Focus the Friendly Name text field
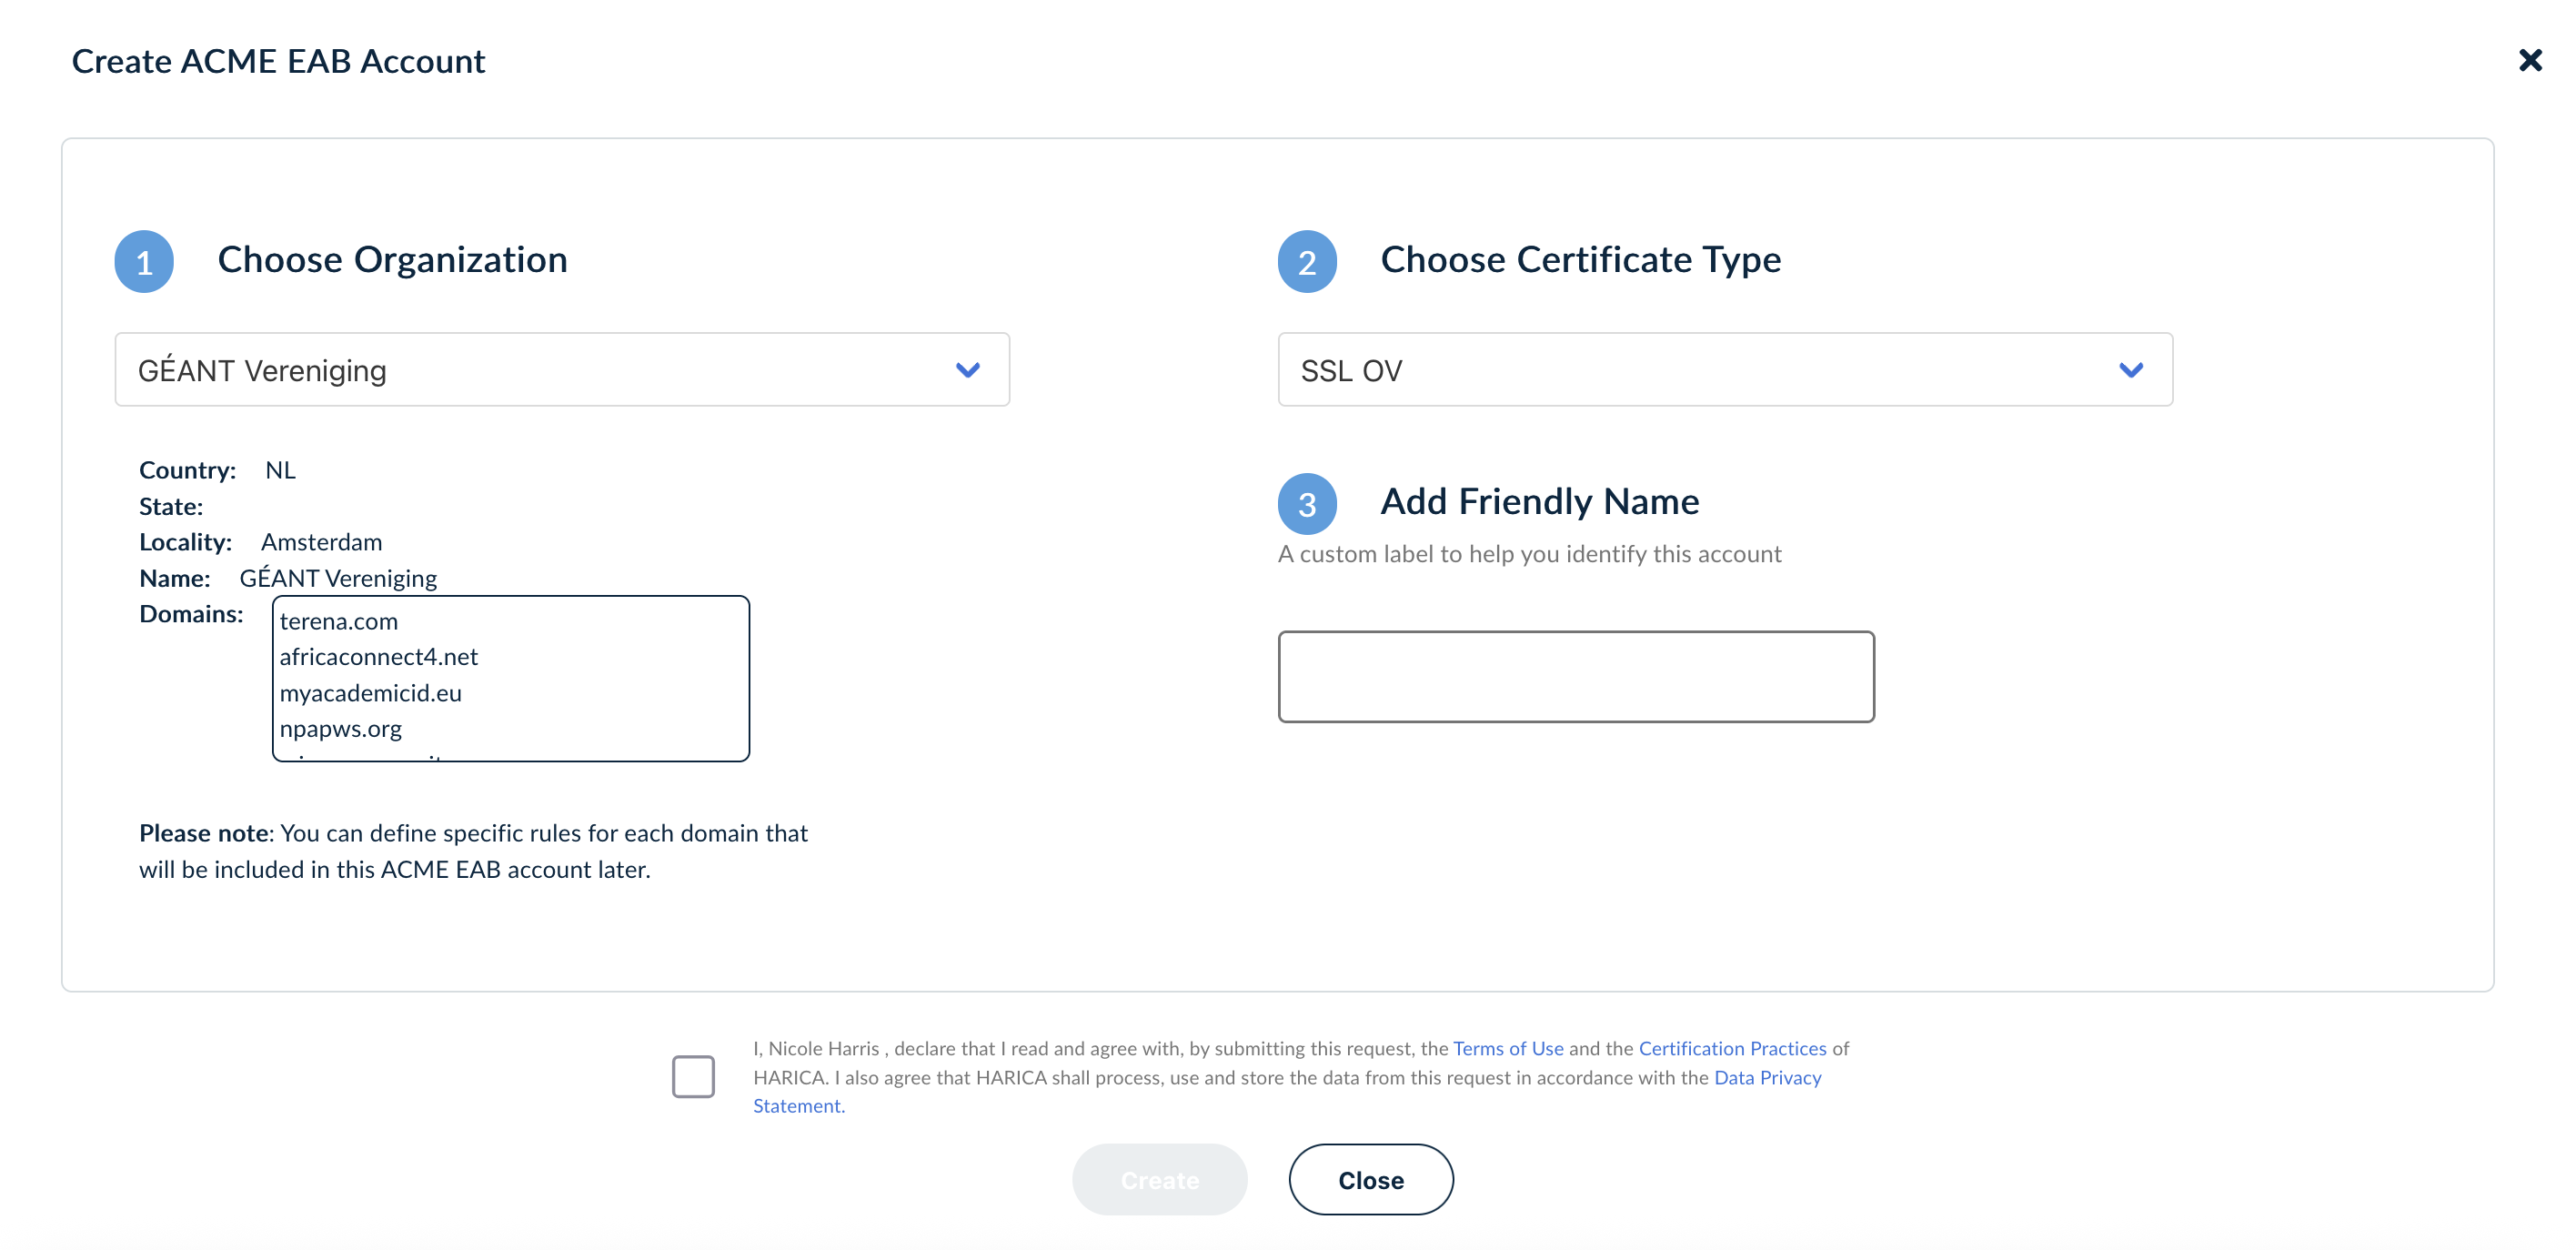This screenshot has width=2576, height=1250. pos(1576,676)
